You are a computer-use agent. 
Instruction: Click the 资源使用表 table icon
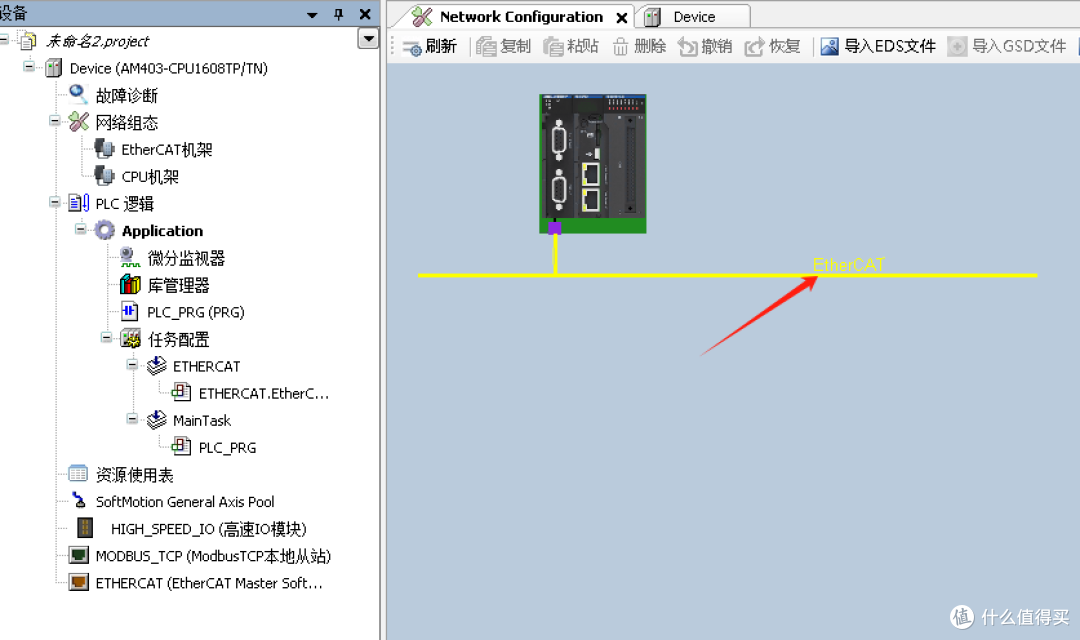[78, 473]
